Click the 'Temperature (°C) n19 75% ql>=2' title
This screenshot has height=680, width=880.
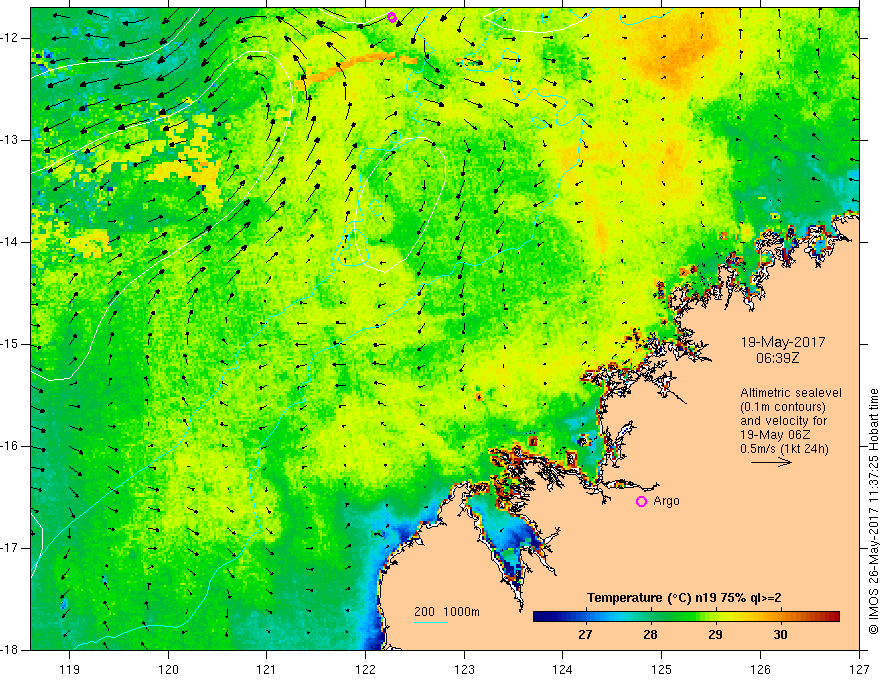coord(684,598)
